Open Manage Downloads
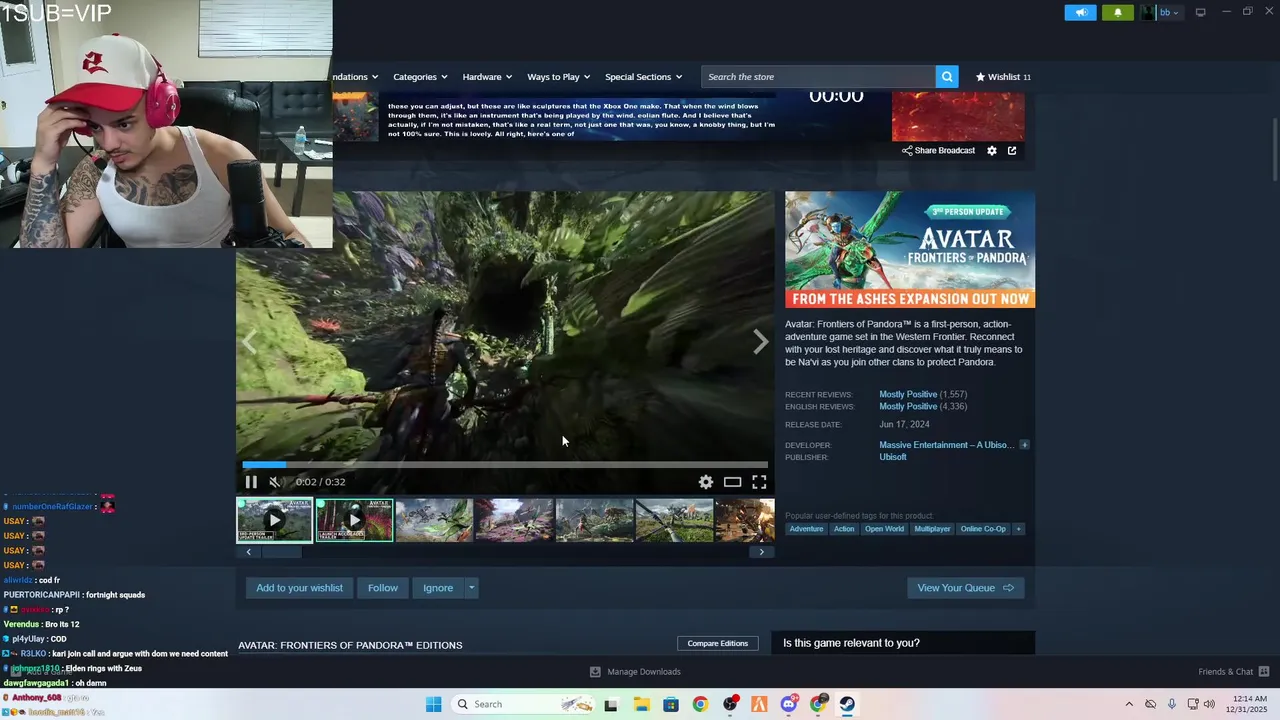This screenshot has height=720, width=1280. coord(635,672)
